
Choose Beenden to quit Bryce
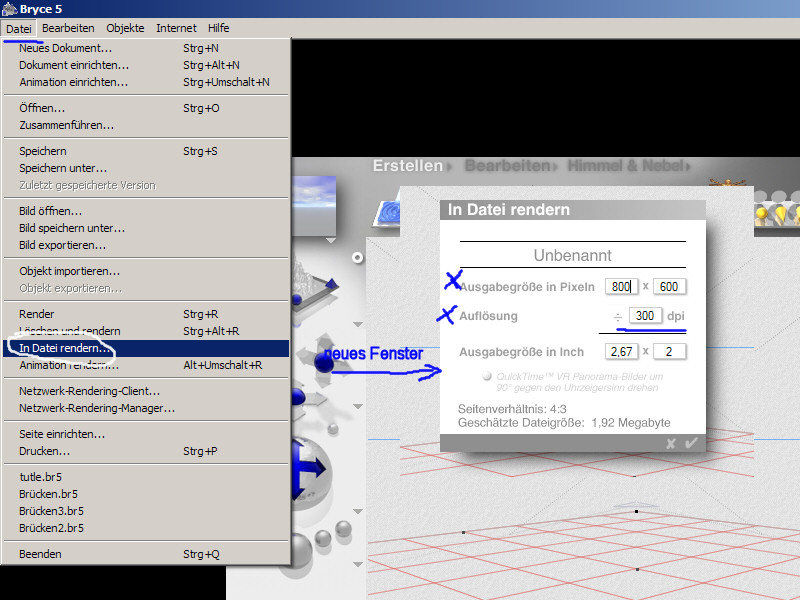tap(146, 554)
